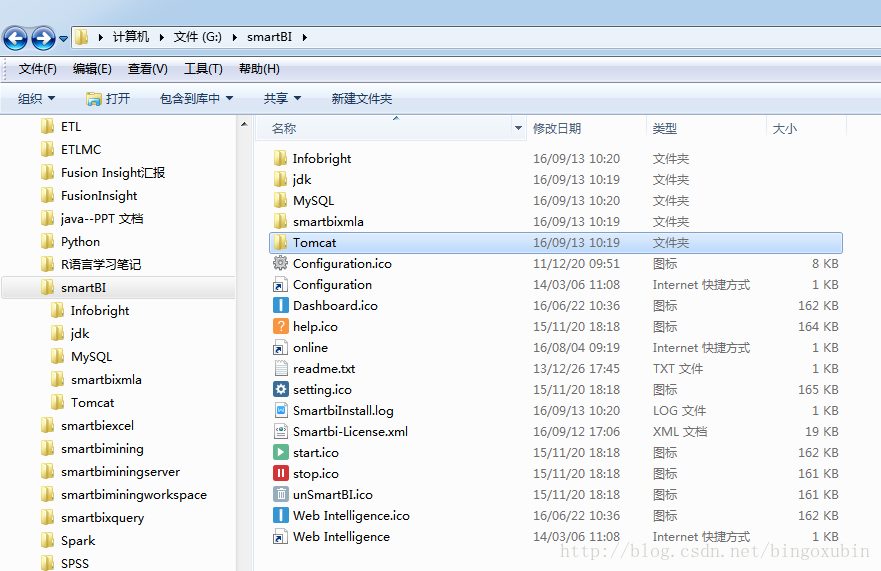
Task: Select the jdk folder icon in file list
Action: click(280, 179)
